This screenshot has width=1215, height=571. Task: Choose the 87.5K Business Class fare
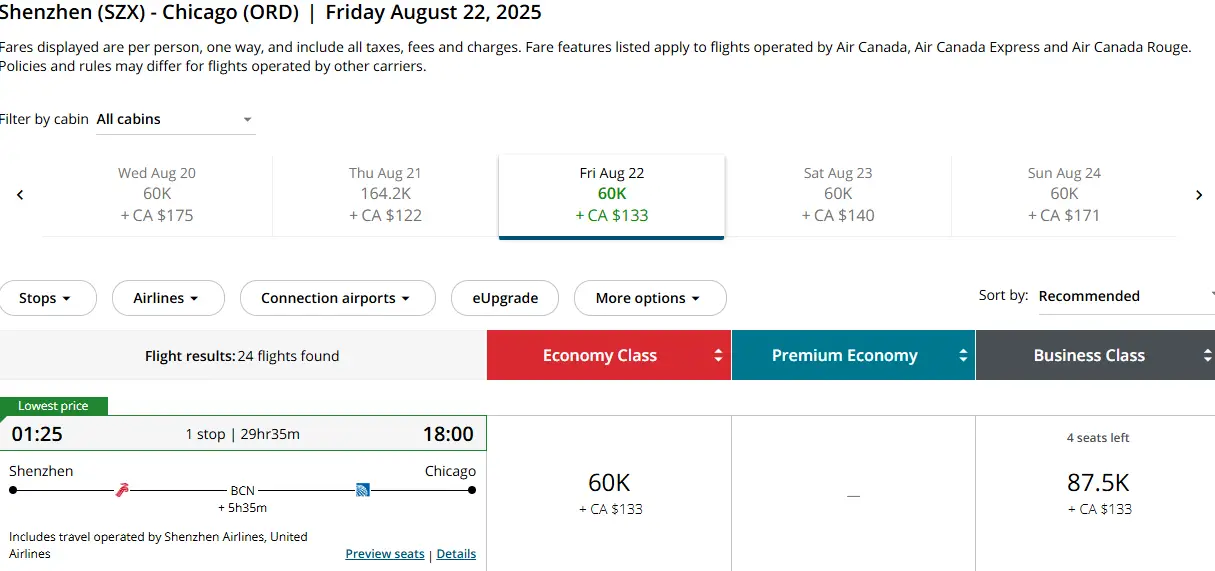pos(1097,494)
